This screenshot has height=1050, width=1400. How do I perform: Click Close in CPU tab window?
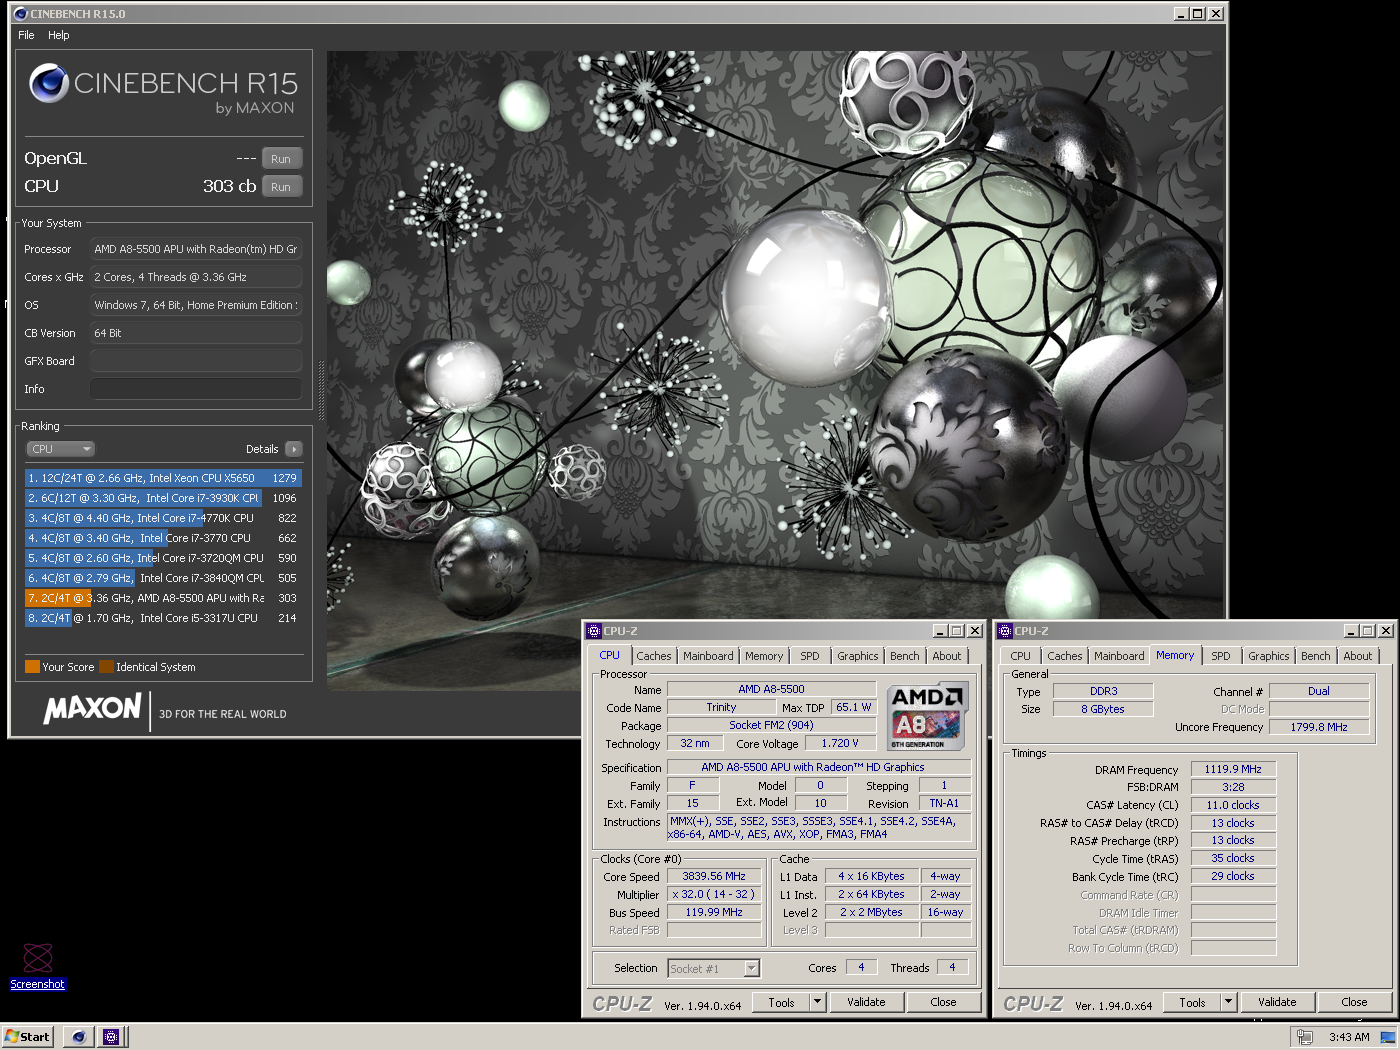pyautogui.click(x=943, y=1002)
